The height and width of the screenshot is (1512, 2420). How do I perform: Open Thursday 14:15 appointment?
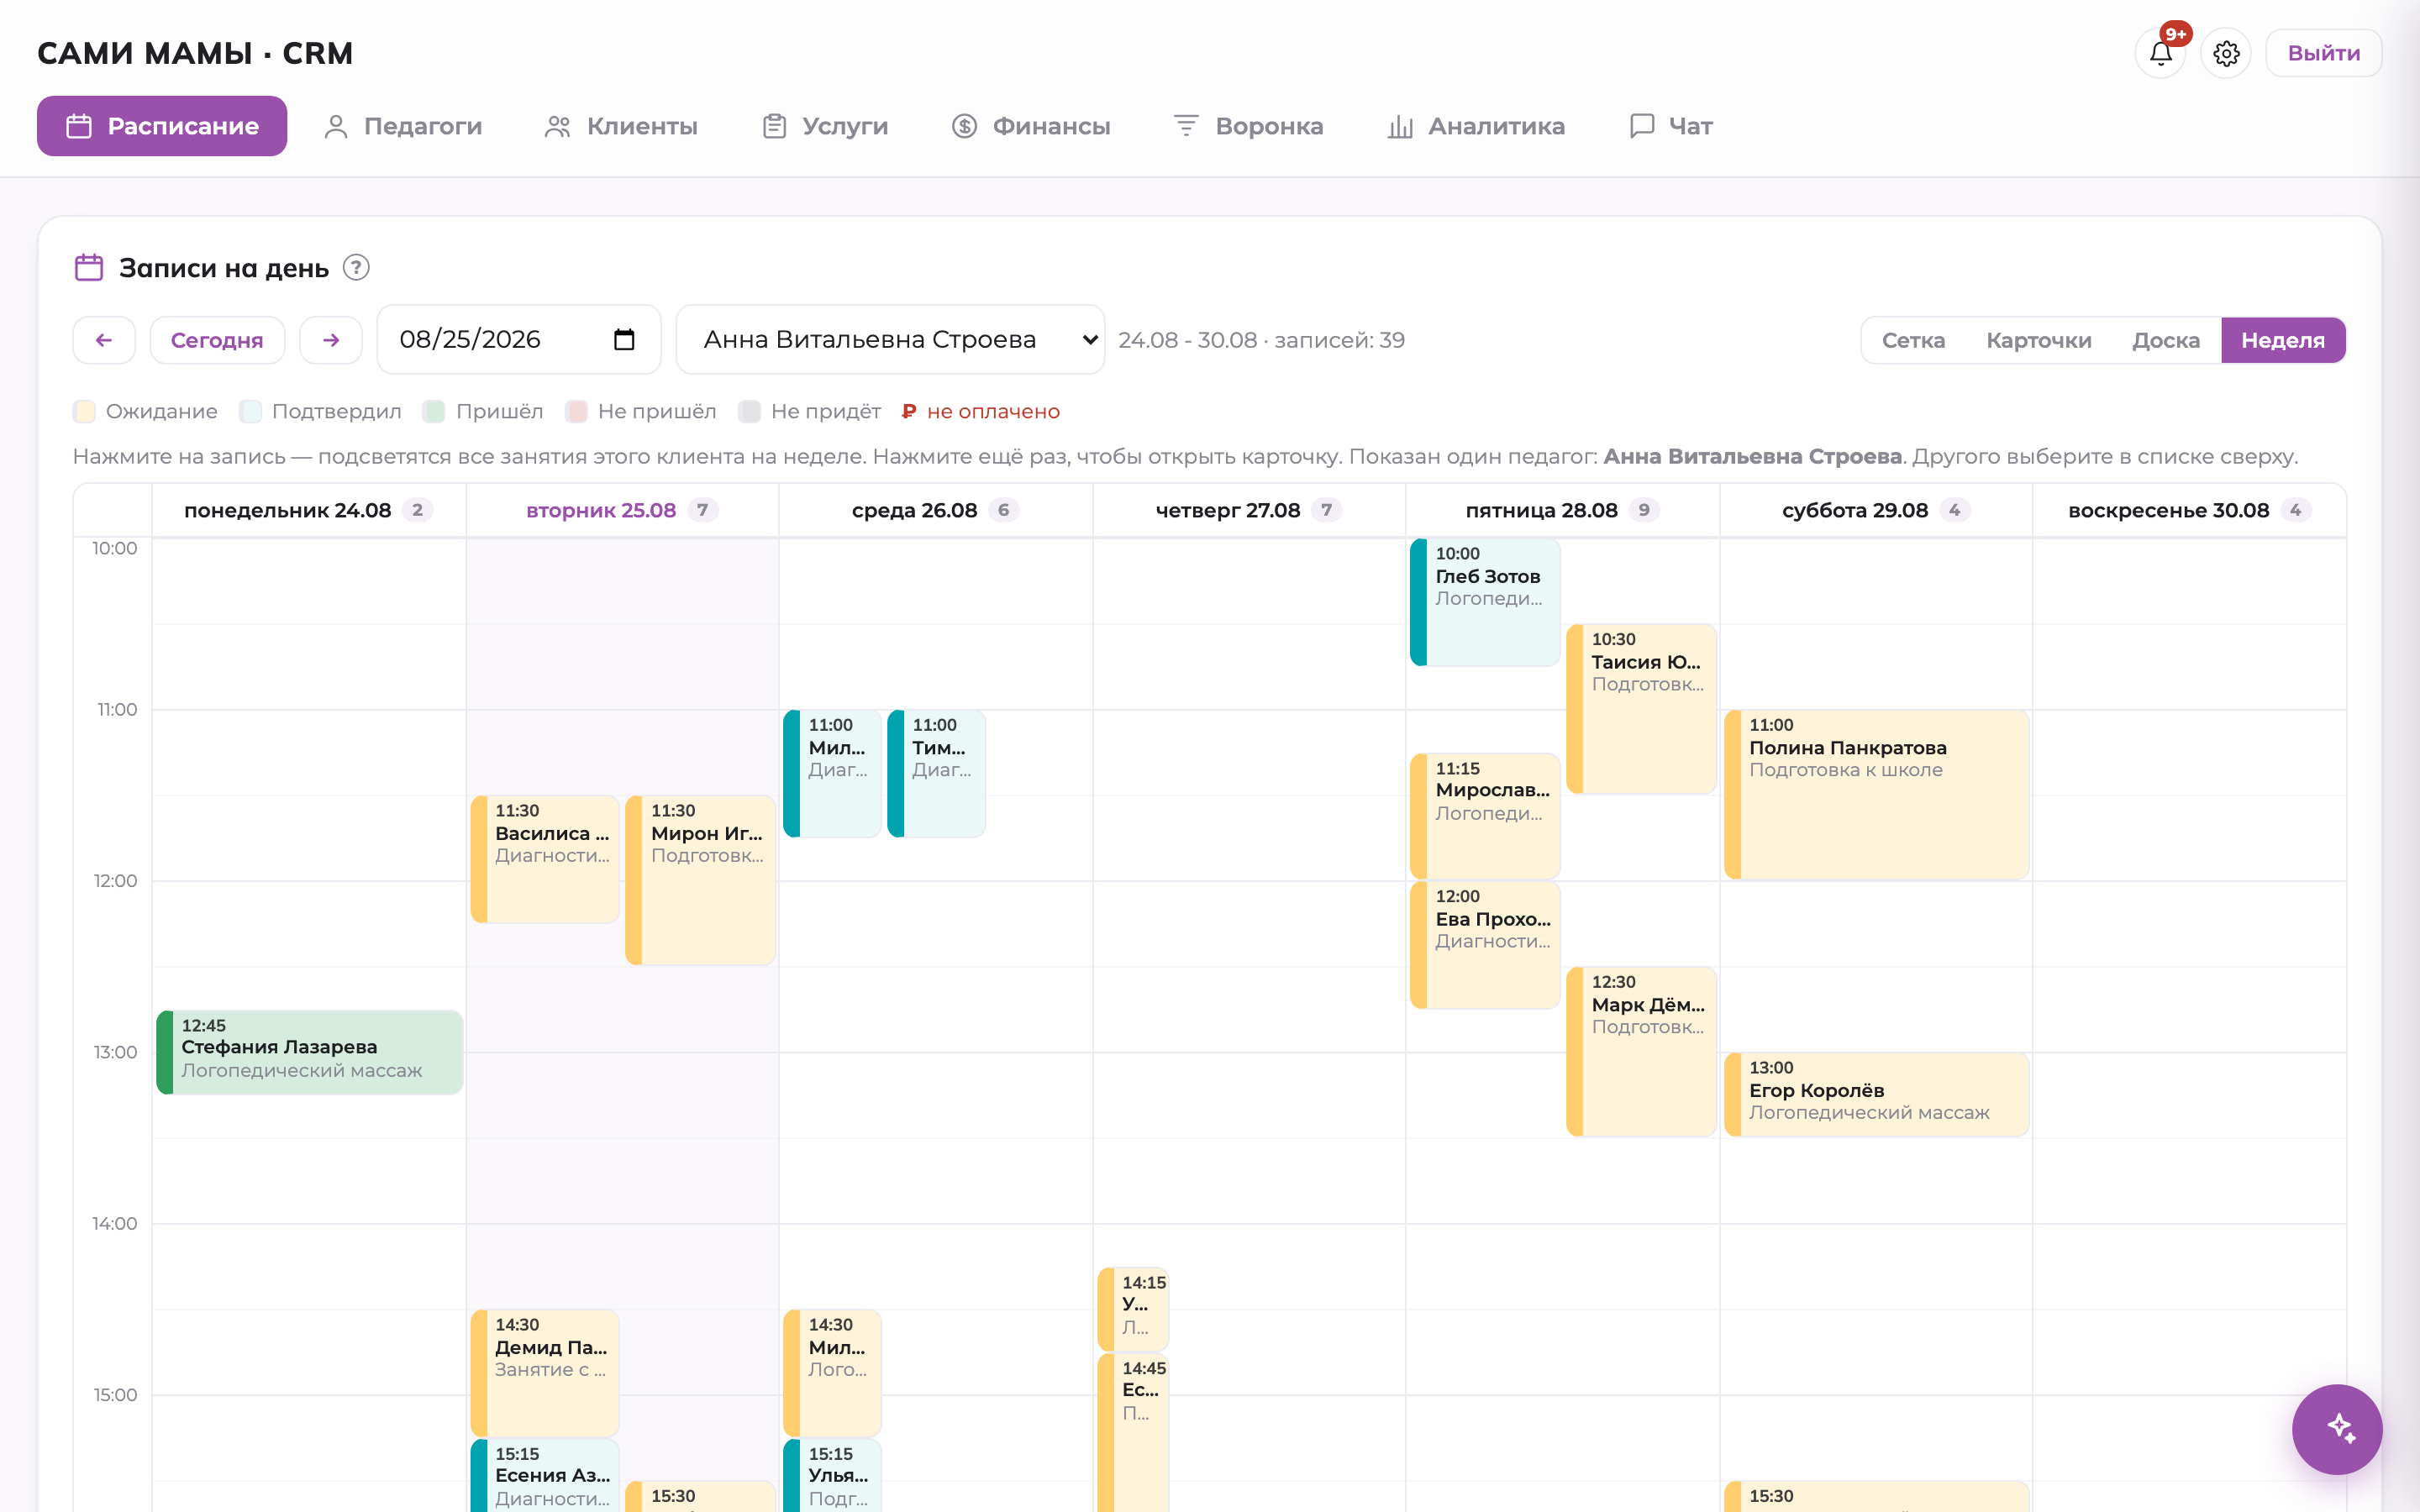1133,1309
